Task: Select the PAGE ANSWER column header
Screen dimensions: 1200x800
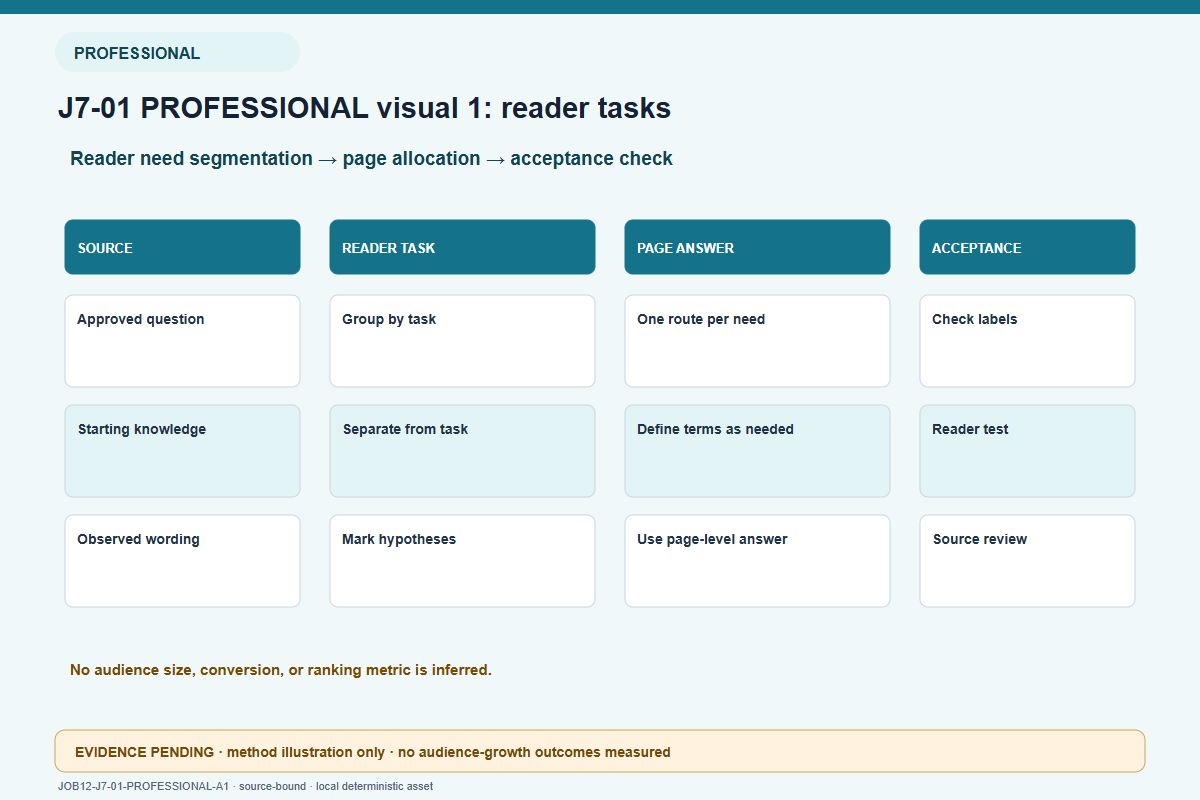Action: [x=757, y=247]
